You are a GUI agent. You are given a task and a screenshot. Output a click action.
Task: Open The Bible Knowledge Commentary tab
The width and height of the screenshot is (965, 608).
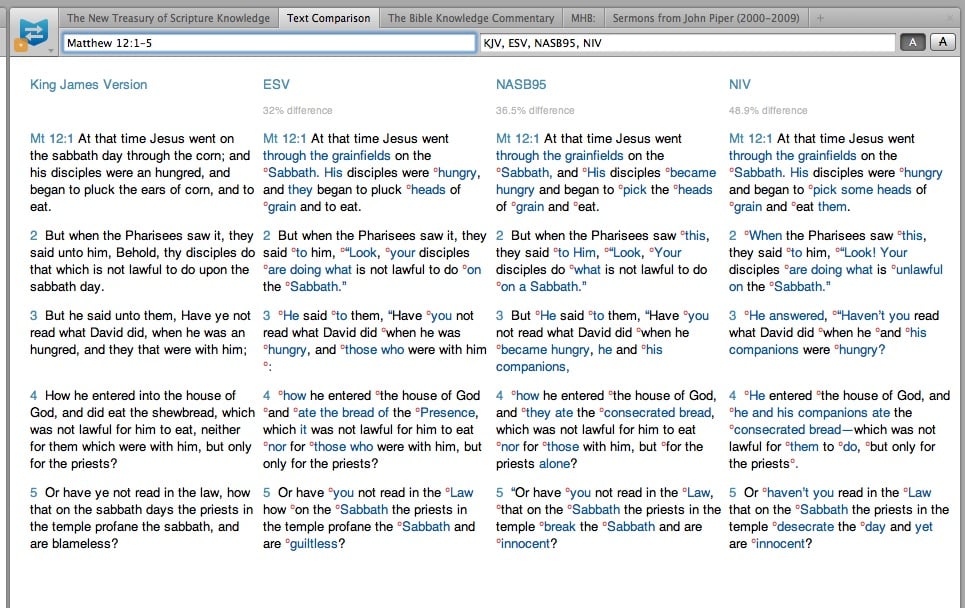point(471,18)
